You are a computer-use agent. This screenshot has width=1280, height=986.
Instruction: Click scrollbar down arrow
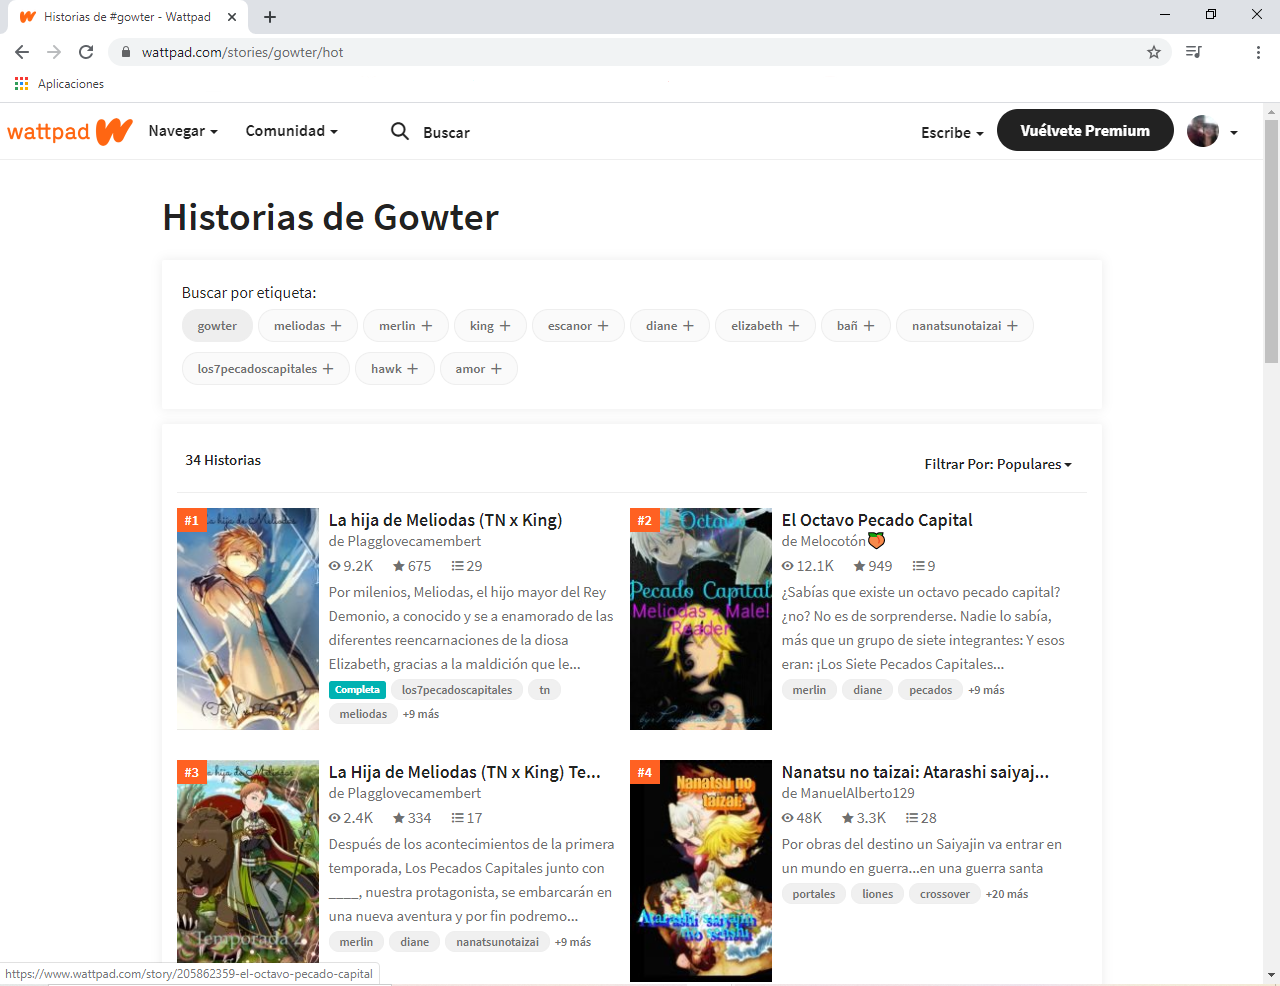tap(1271, 974)
